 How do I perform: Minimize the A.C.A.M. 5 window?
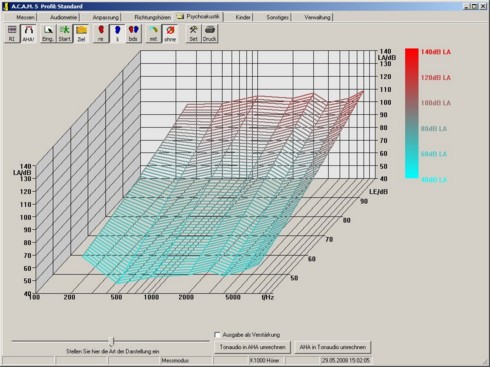point(466,6)
